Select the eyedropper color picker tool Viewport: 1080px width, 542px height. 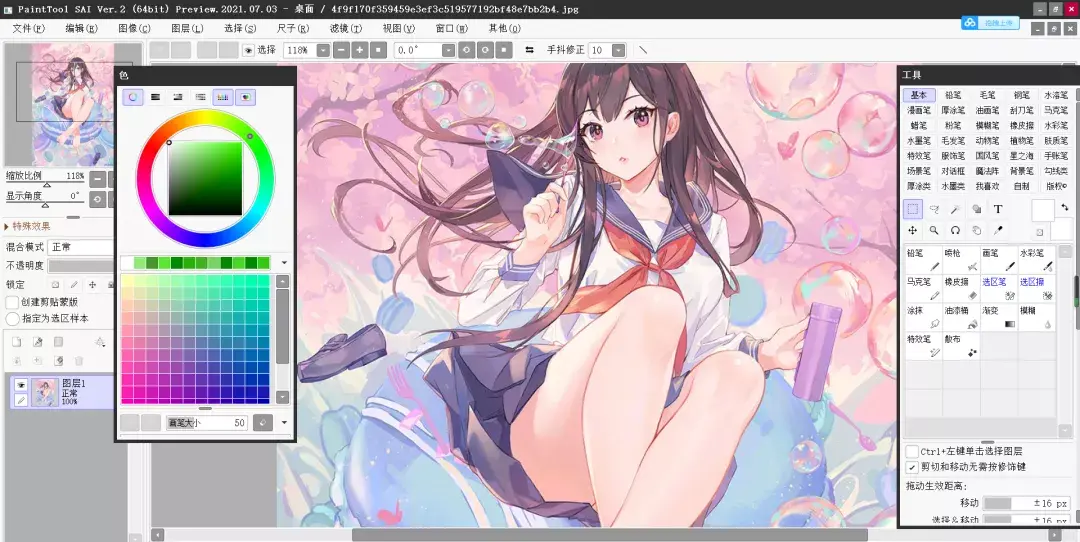pyautogui.click(x=998, y=230)
